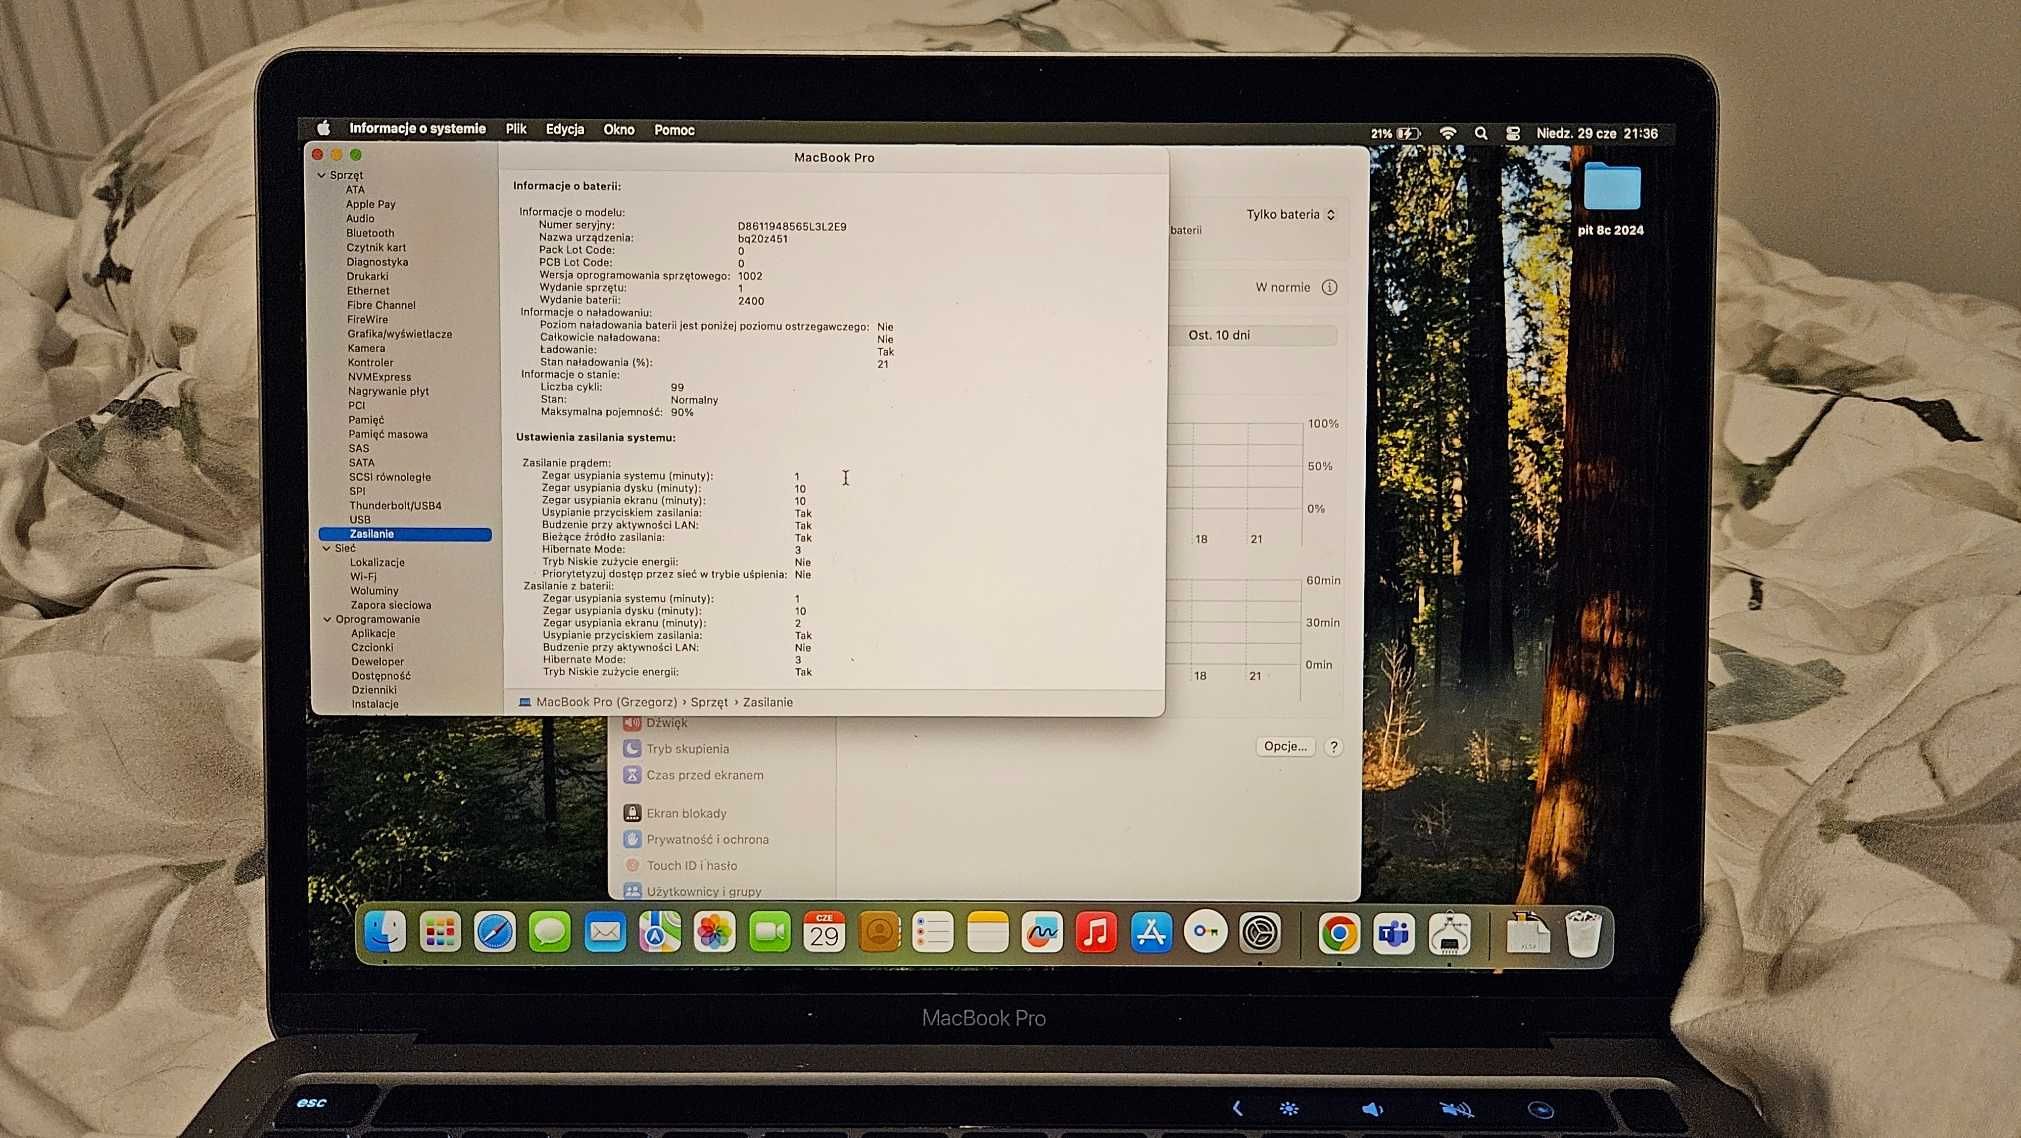Open the Trash in the Dock
The width and height of the screenshot is (2021, 1138).
tap(1583, 934)
